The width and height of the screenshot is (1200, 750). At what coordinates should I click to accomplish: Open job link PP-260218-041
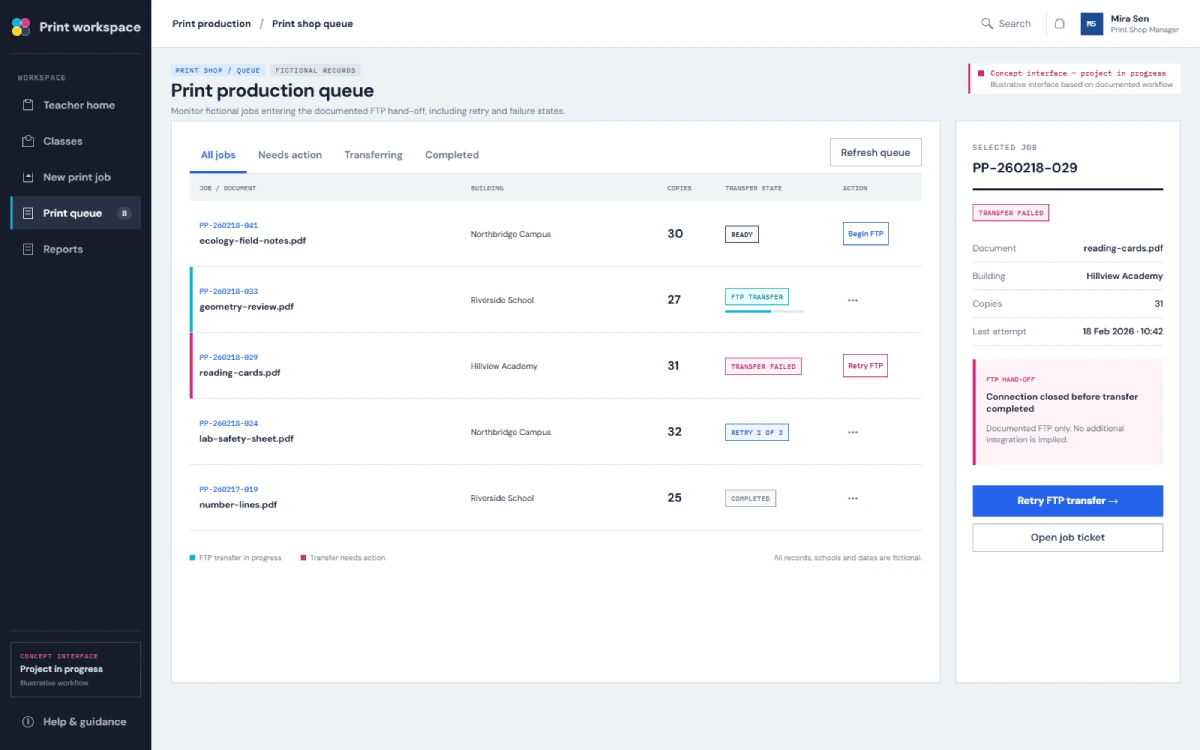point(228,226)
